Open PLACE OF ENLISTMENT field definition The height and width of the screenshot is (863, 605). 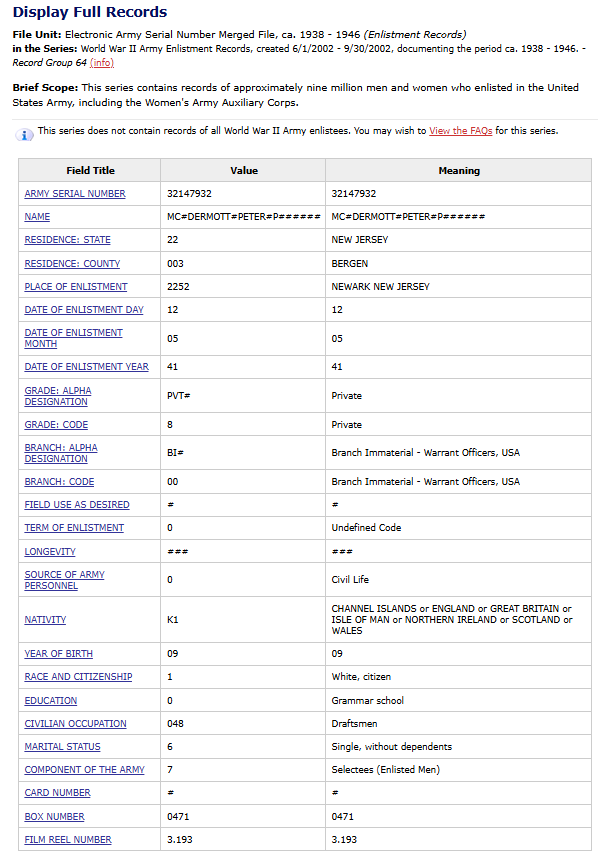click(x=76, y=287)
